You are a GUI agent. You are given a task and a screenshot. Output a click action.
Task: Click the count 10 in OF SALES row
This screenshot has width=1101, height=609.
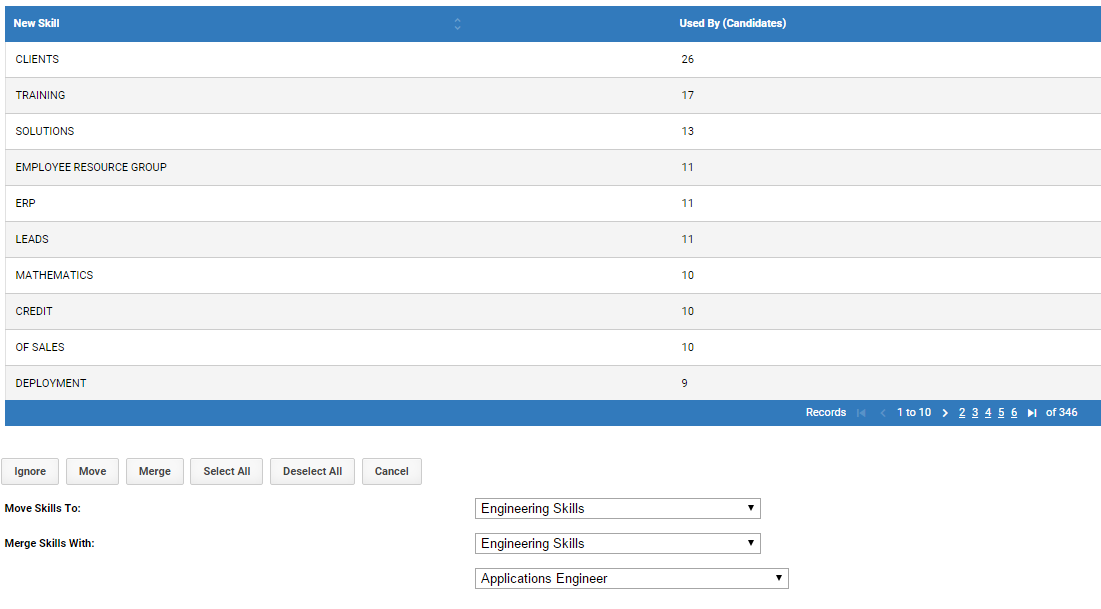tap(687, 348)
